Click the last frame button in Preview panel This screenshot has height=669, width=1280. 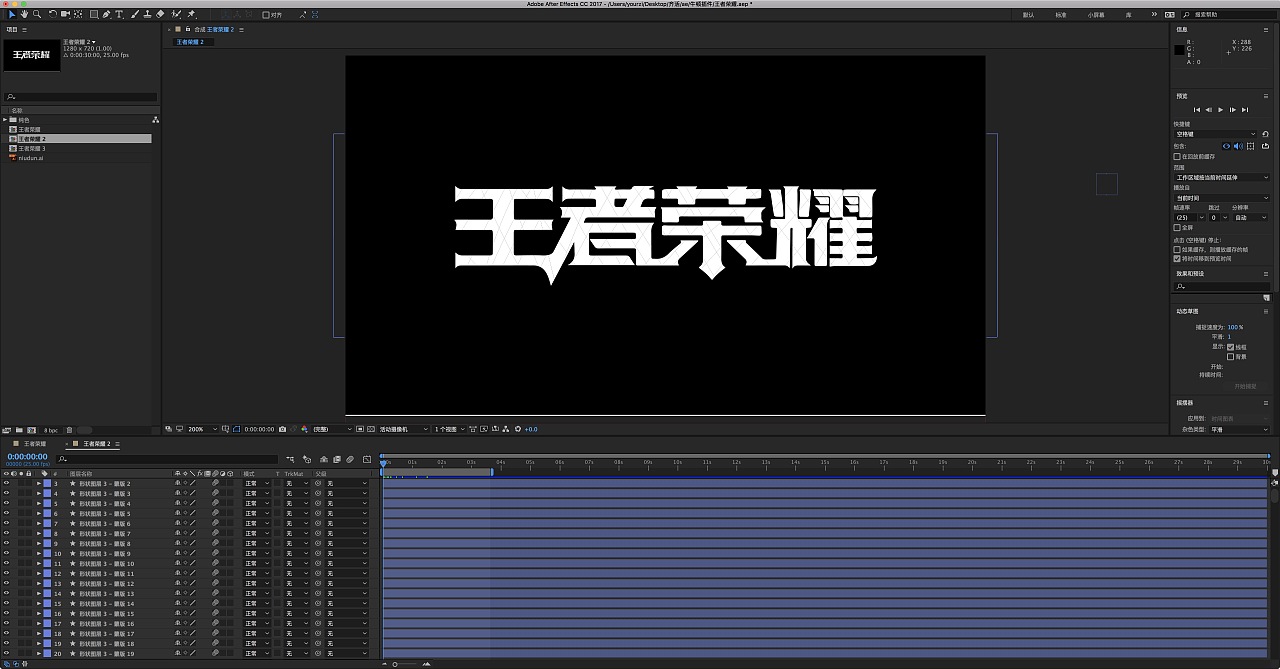tap(1245, 110)
